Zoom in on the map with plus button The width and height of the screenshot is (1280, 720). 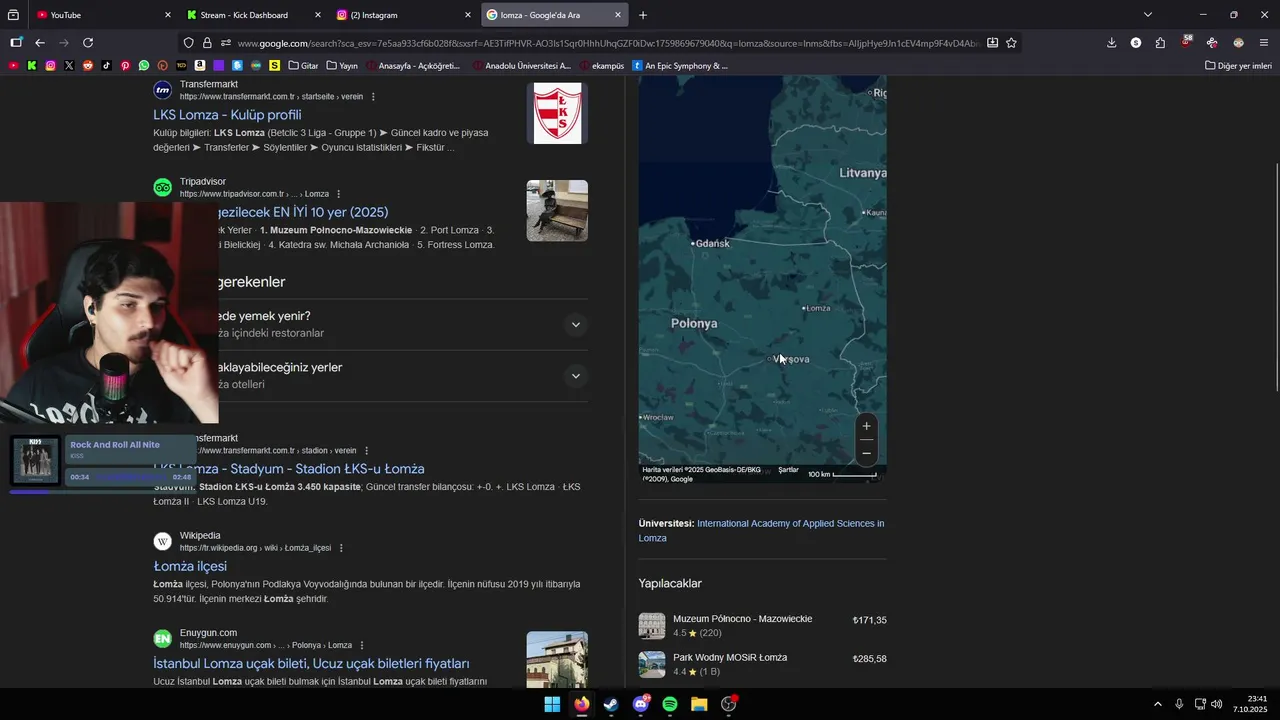(866, 426)
